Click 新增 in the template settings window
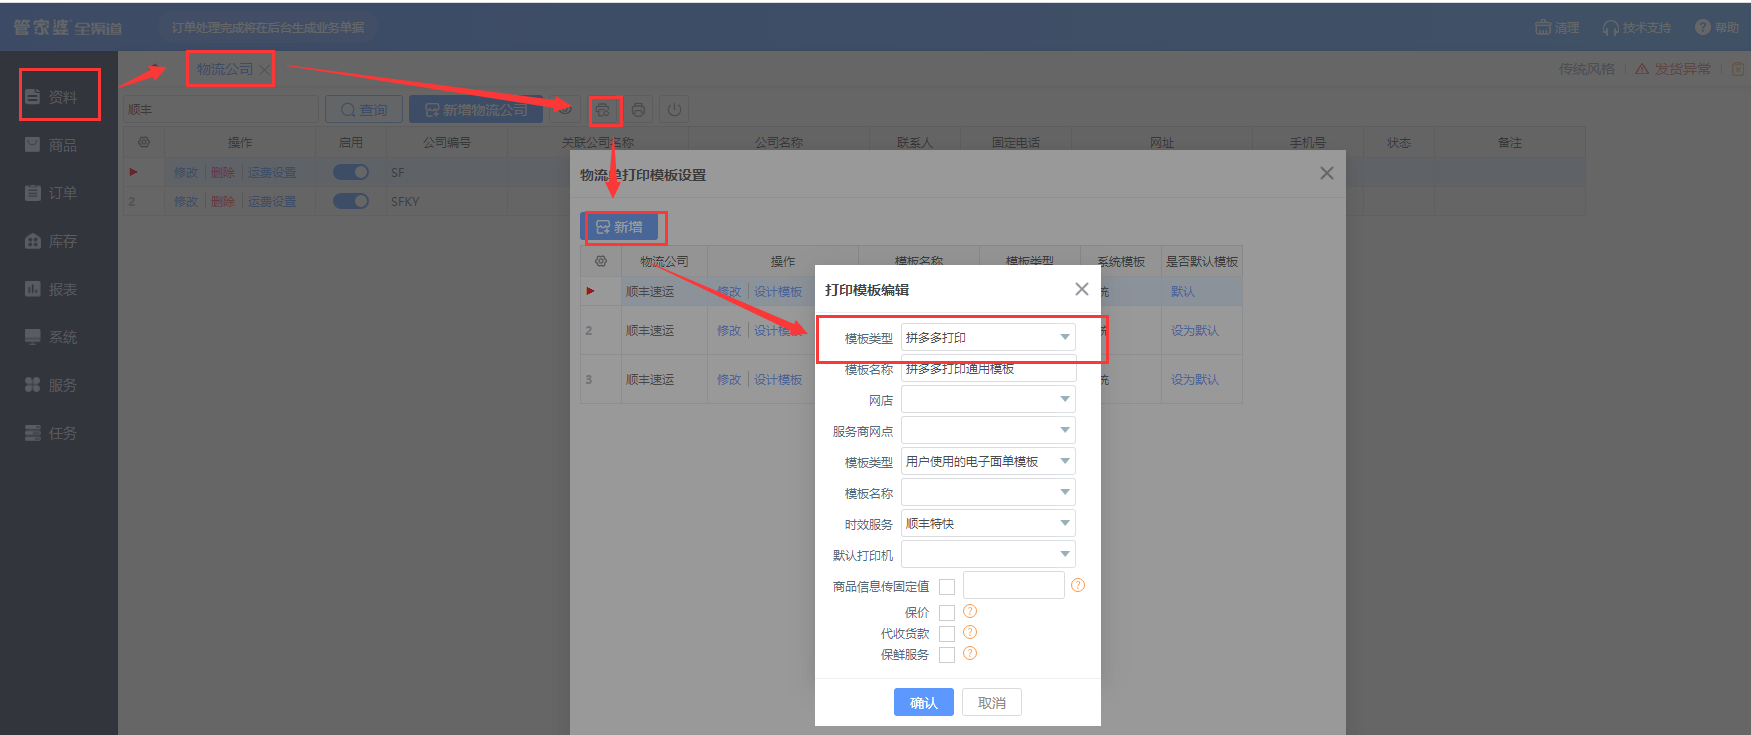Screen dimensions: 1751x735 click(620, 227)
